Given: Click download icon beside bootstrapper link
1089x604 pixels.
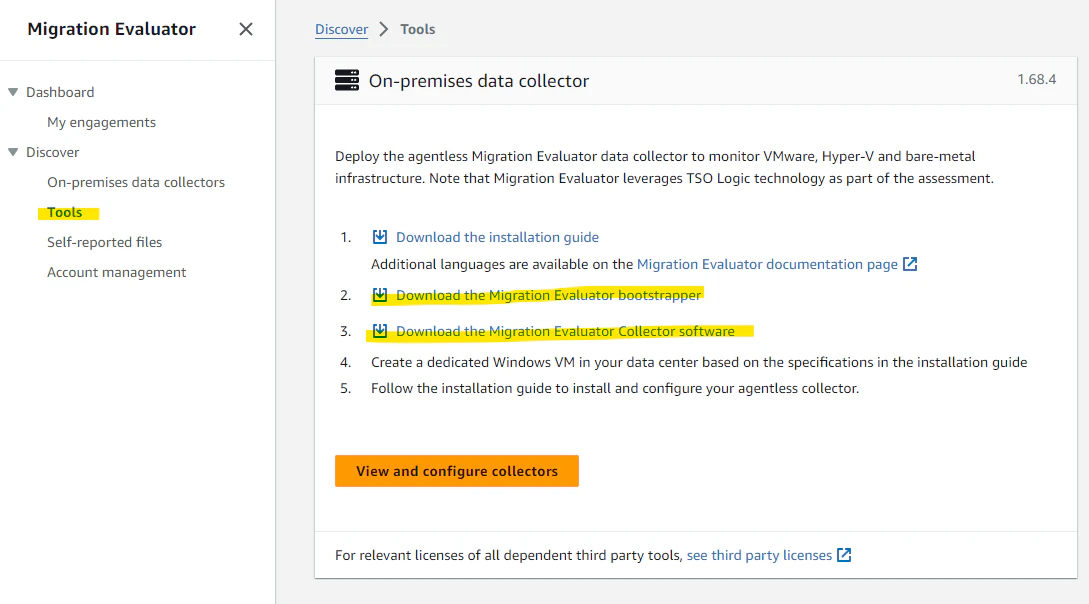Looking at the screenshot, I should [380, 295].
